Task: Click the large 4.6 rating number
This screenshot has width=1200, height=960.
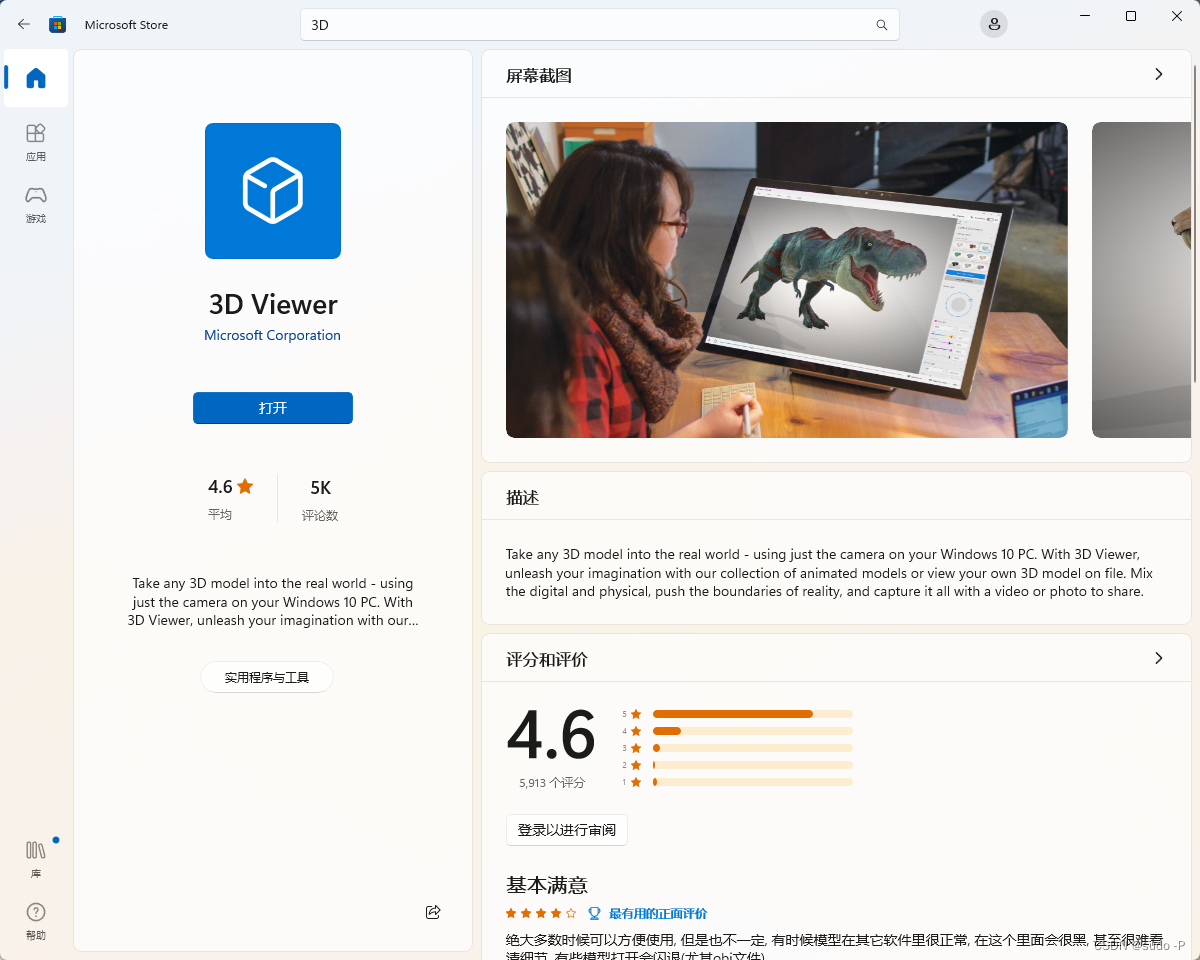Action: [x=551, y=735]
